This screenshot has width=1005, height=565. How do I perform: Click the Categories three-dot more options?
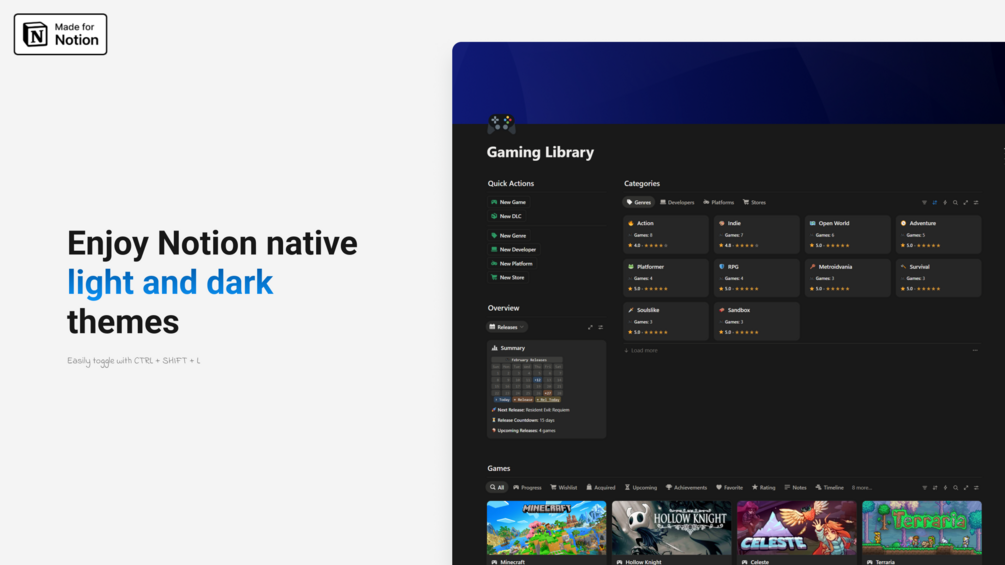(975, 350)
